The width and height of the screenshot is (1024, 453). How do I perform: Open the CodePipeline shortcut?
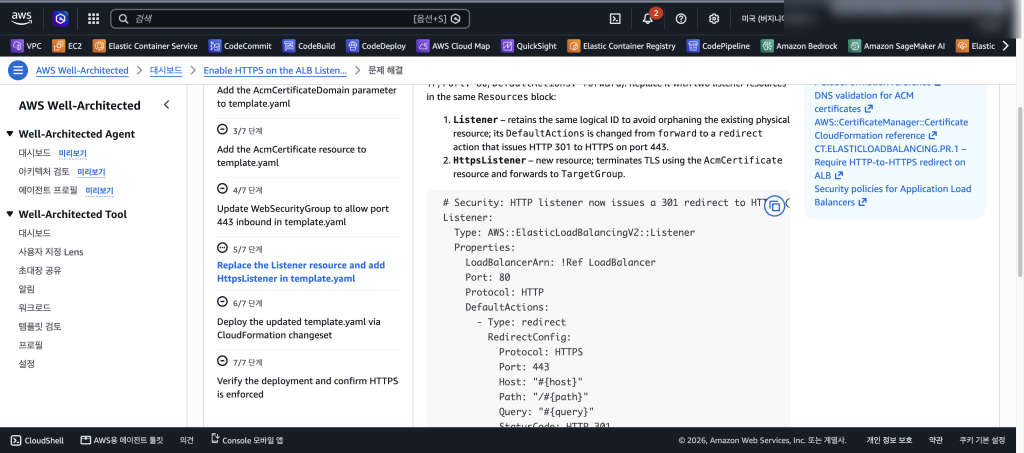718,46
